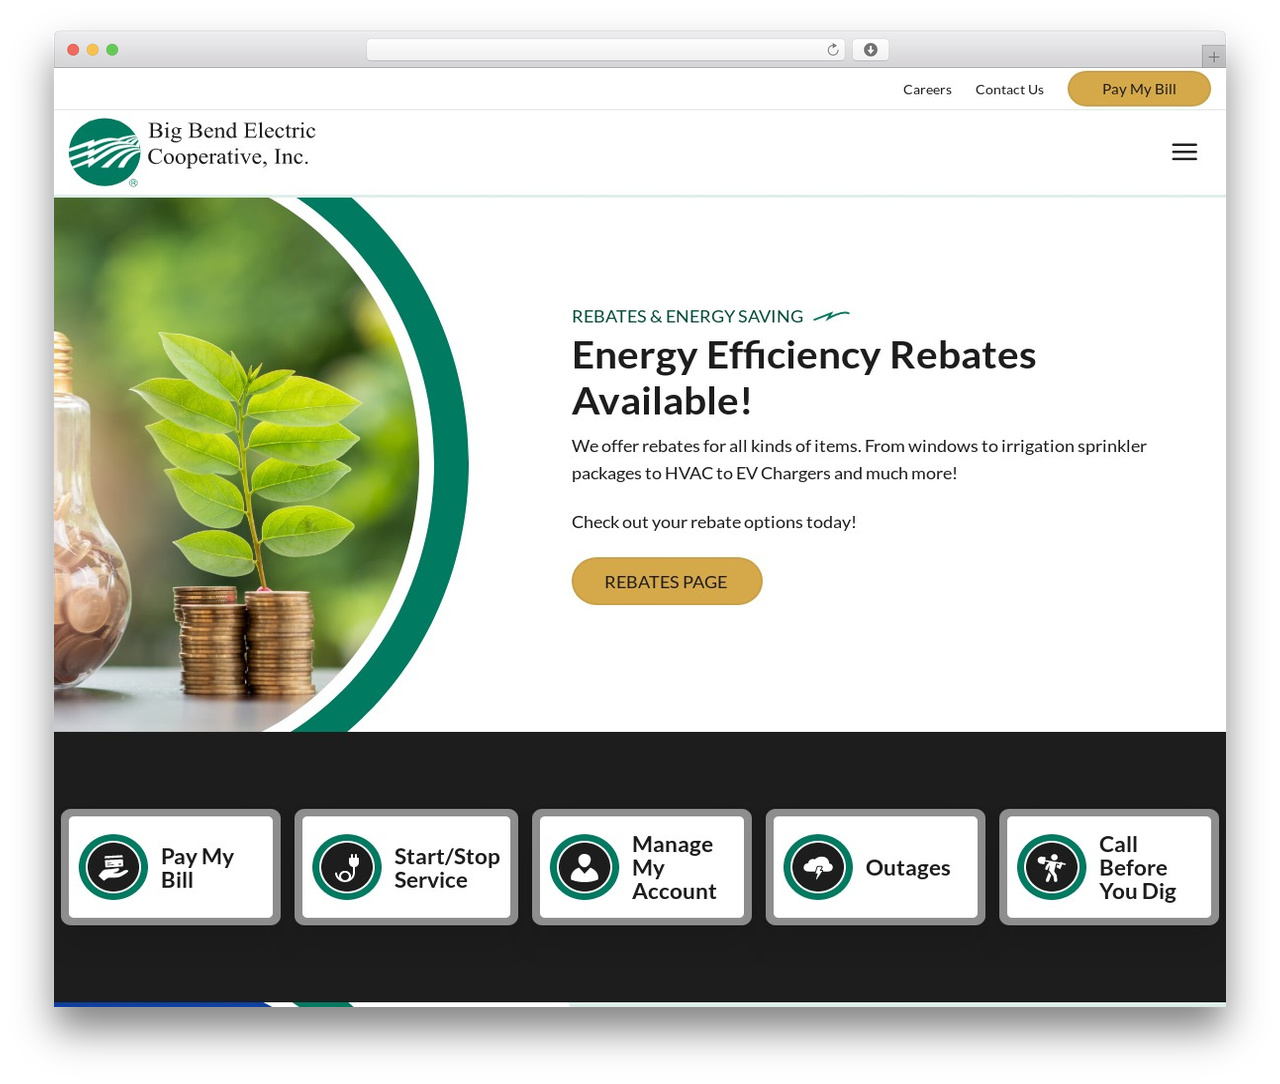This screenshot has height=1084, width=1280.
Task: Click the yellow minimize window button
Action: coord(93,50)
